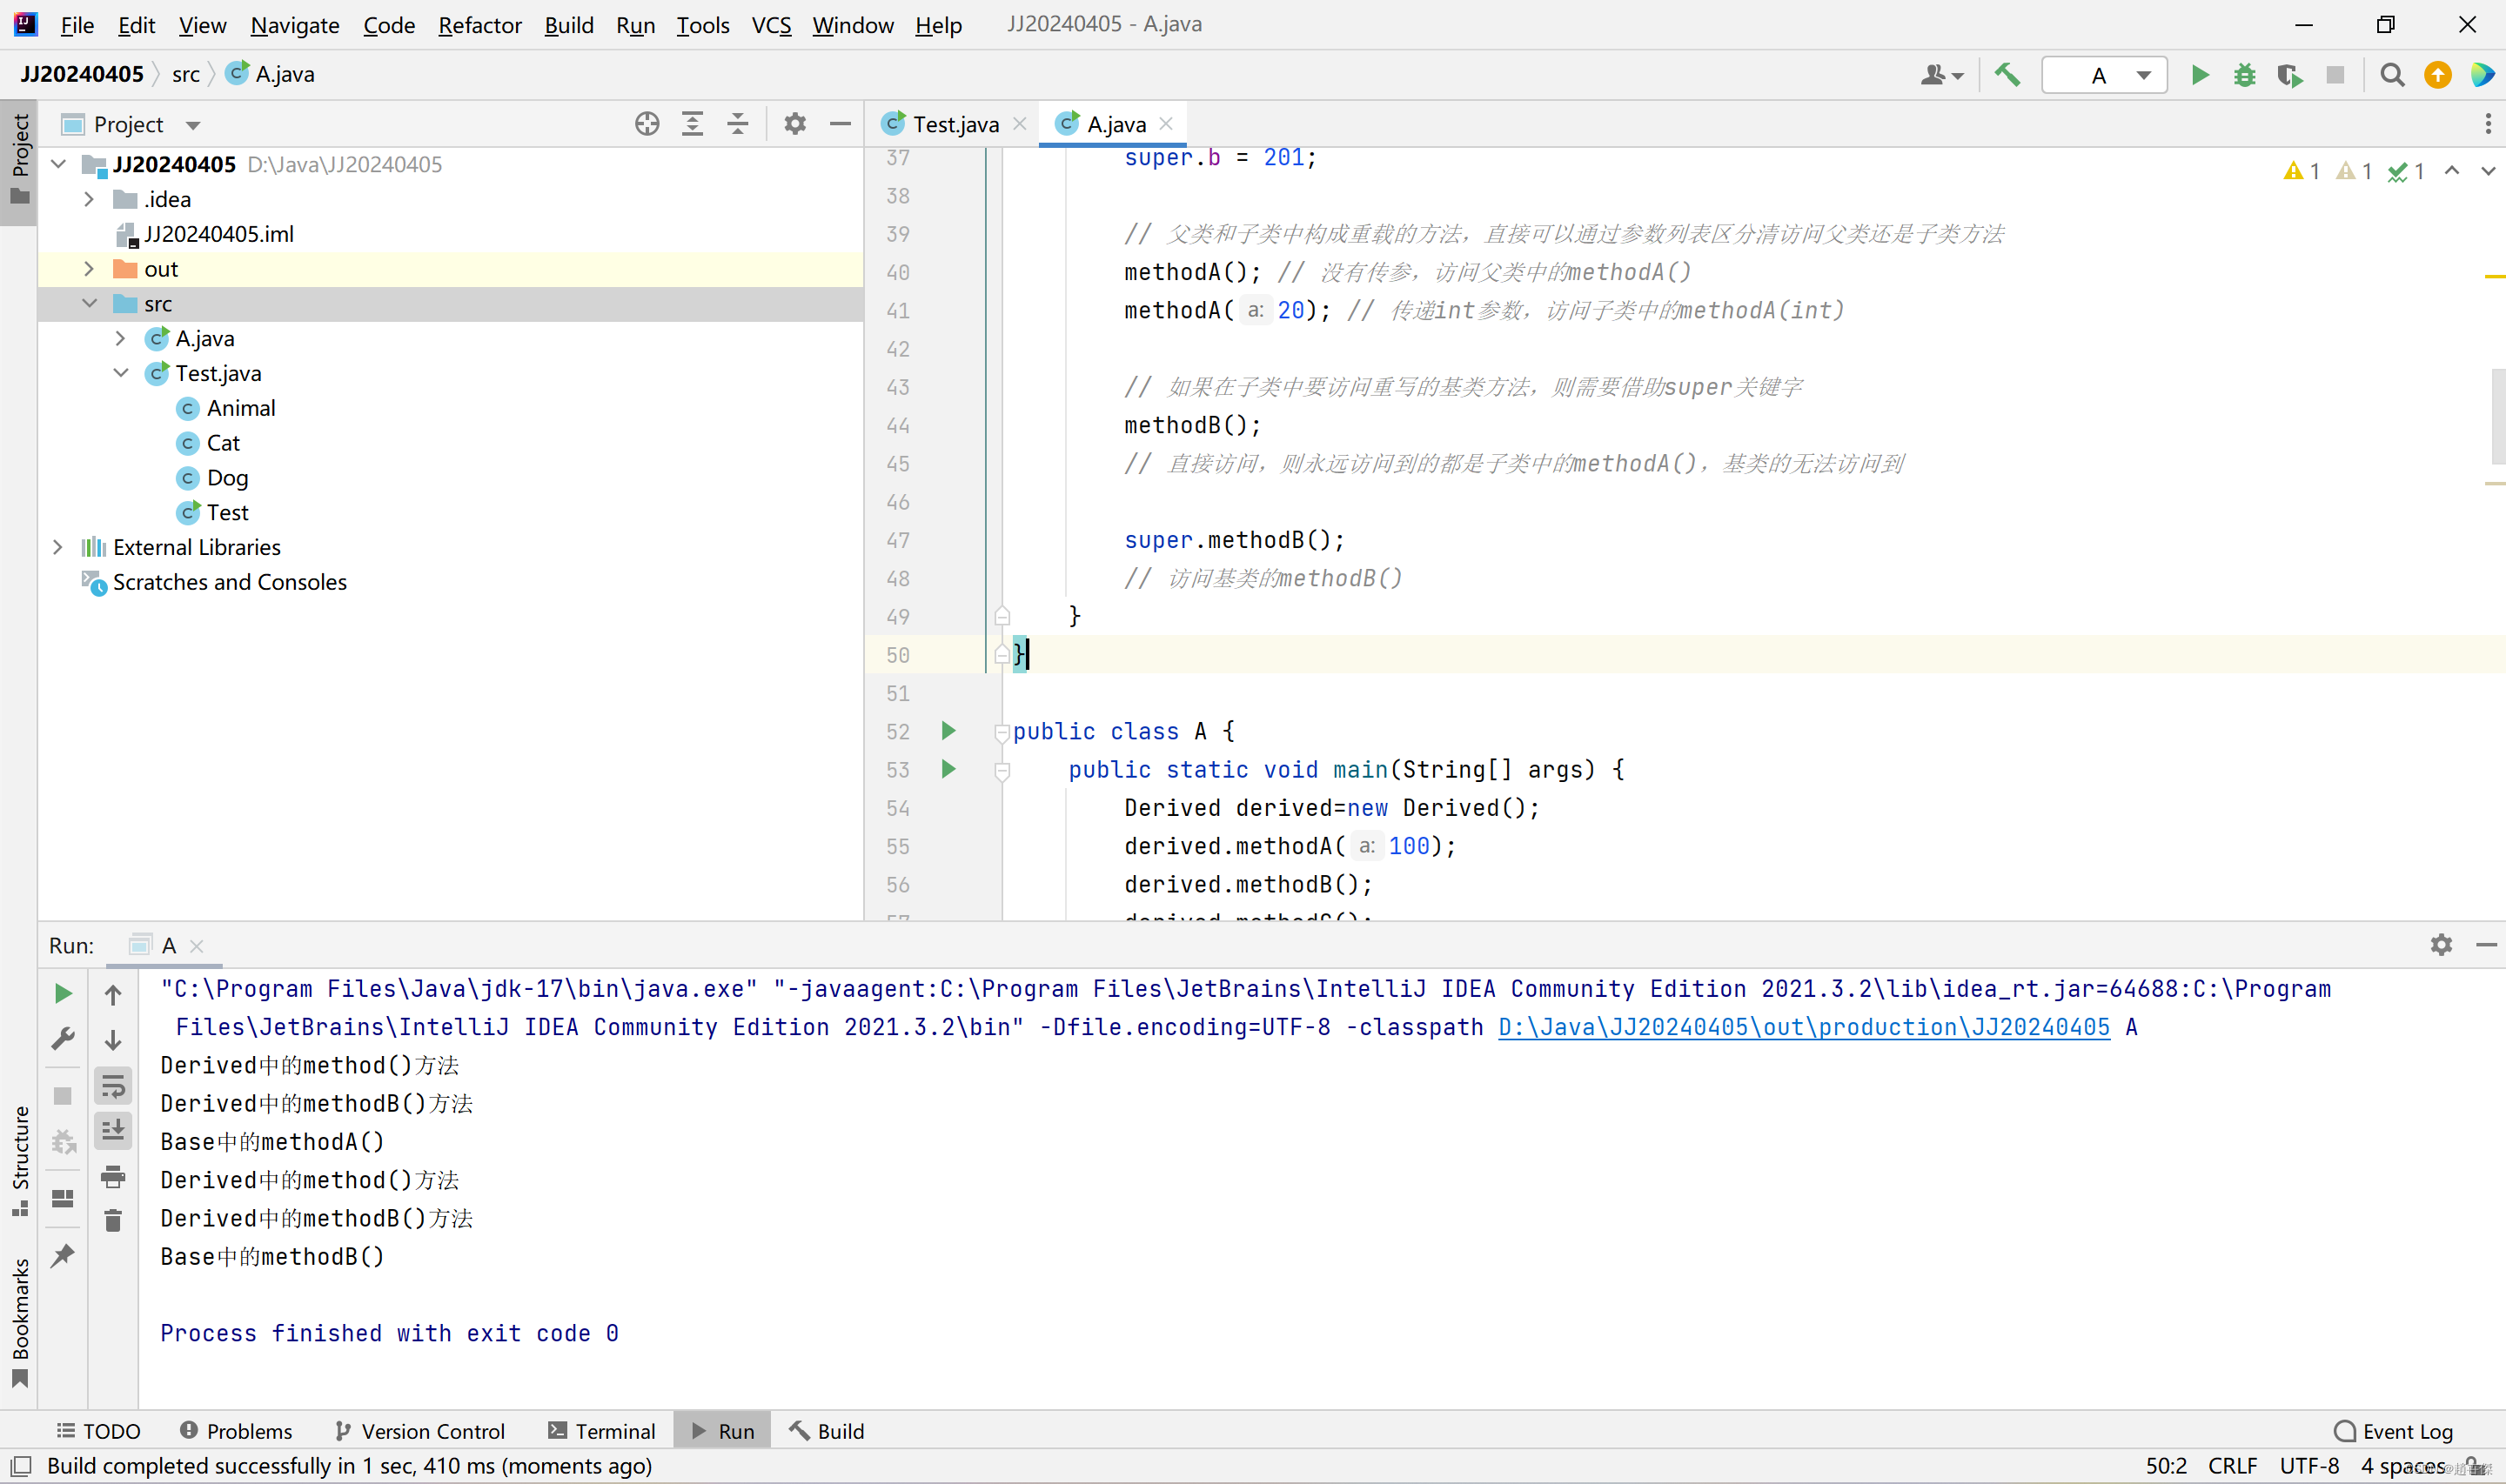2506x1484 pixels.
Task: Toggle Soft-Wrap in Run console
Action: (113, 1086)
